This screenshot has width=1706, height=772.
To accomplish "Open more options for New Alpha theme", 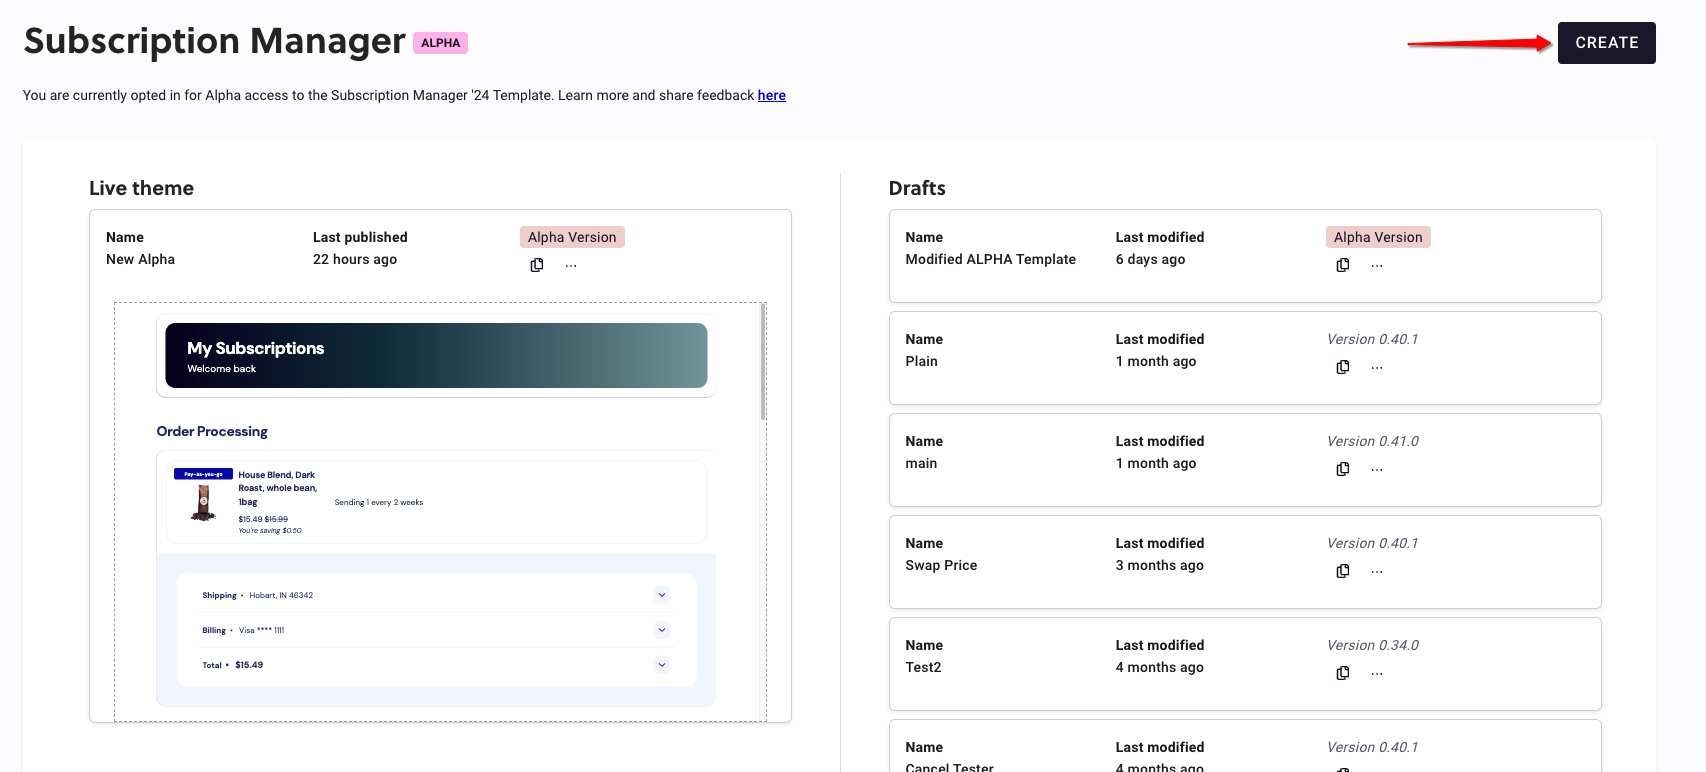I will coord(571,265).
